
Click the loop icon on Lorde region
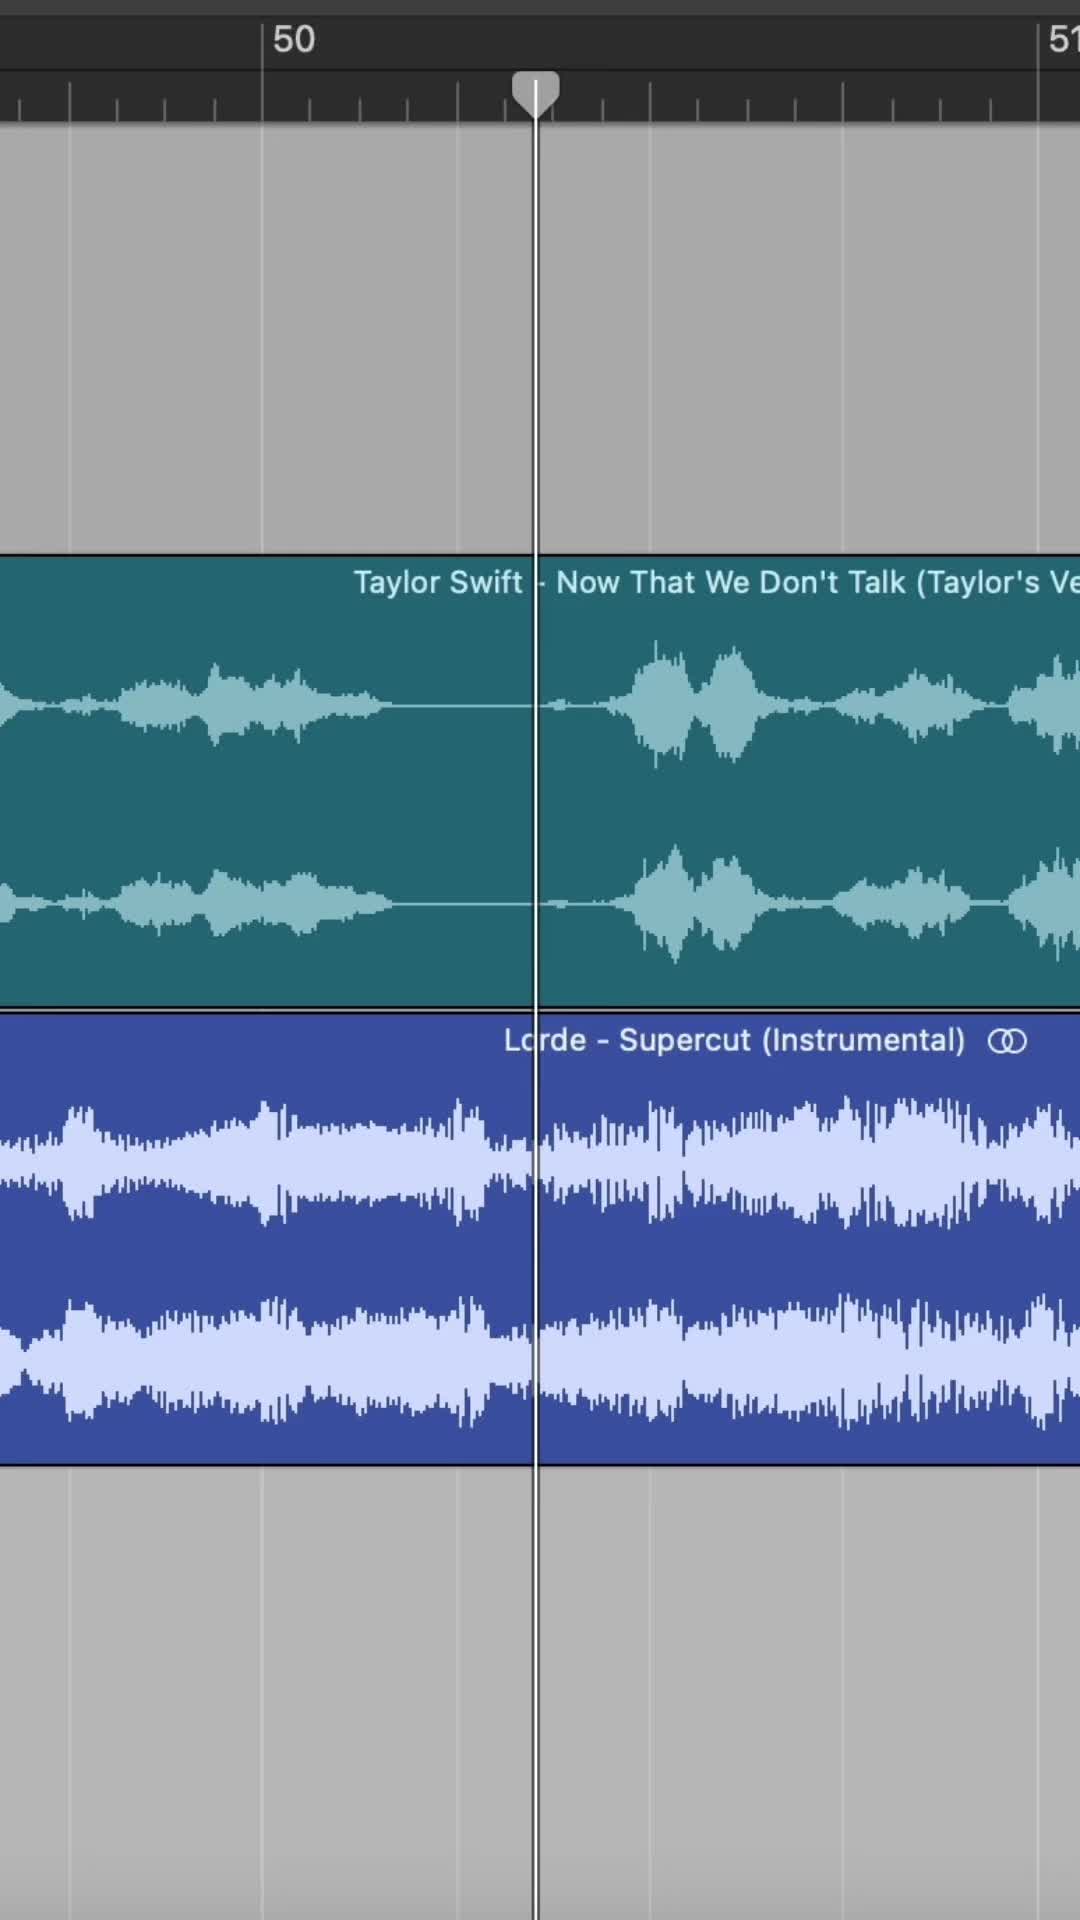1007,1041
